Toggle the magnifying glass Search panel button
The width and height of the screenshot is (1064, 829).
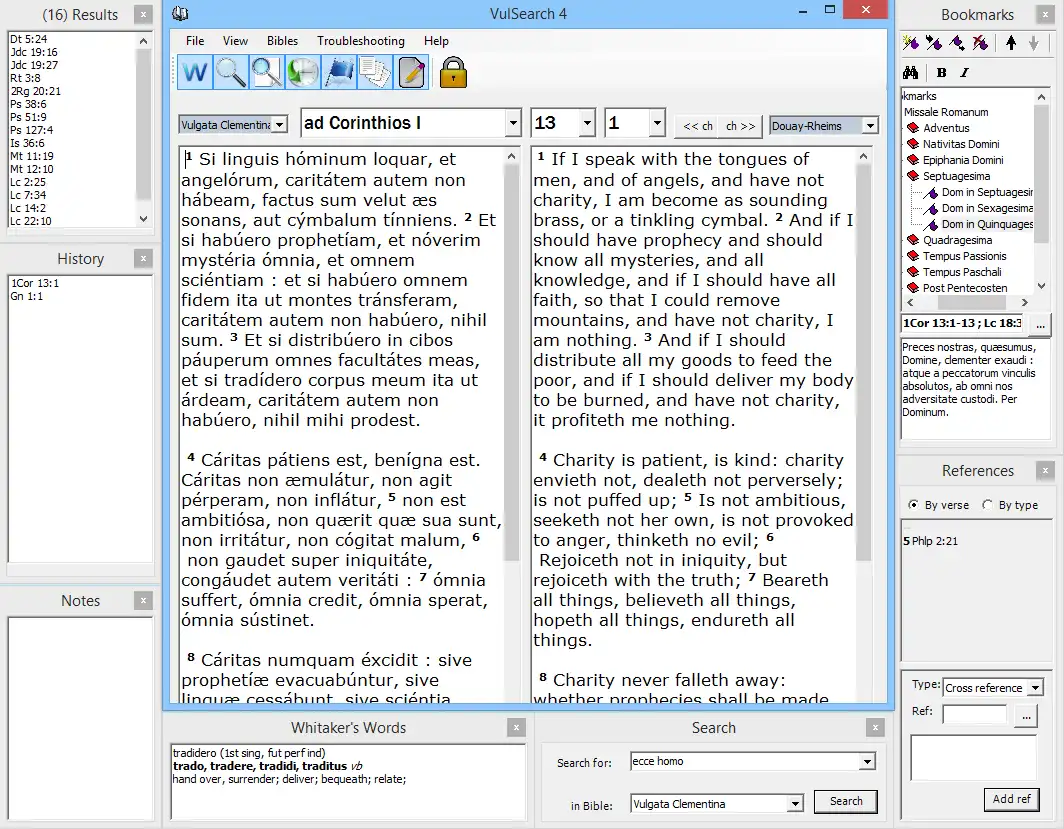(x=231, y=72)
